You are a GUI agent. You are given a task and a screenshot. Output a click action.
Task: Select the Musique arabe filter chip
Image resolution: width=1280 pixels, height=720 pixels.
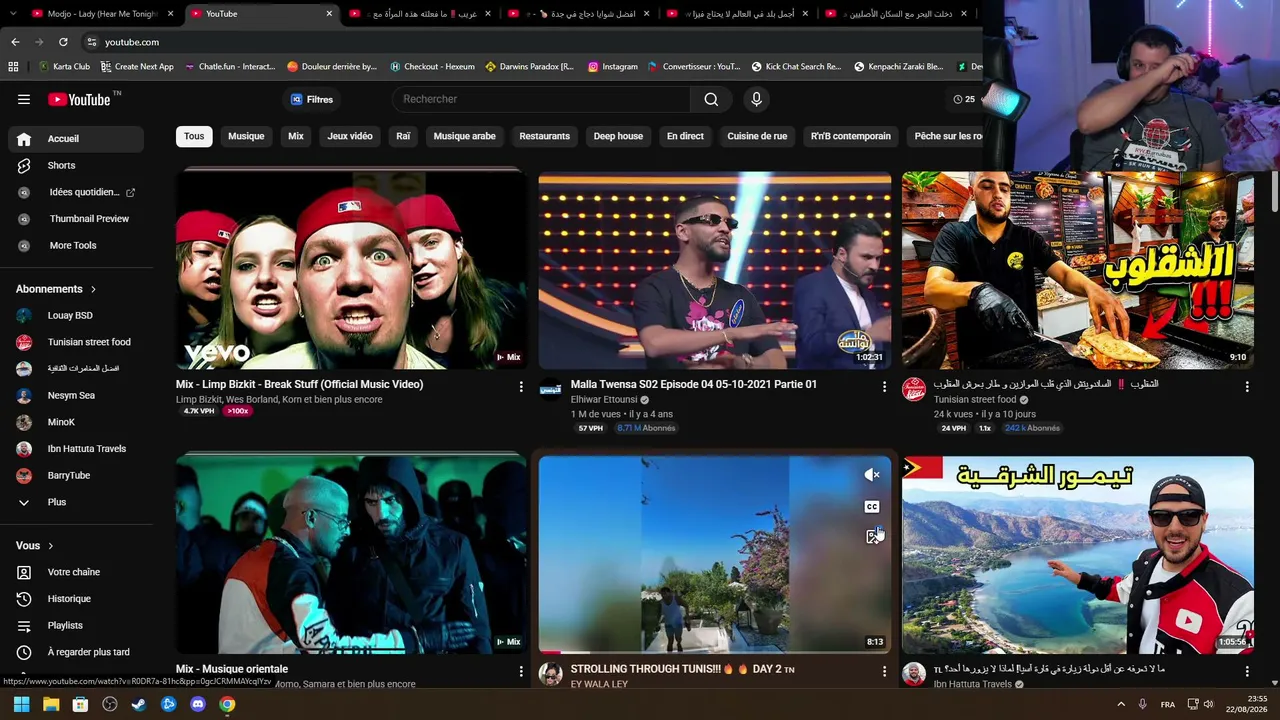(464, 136)
